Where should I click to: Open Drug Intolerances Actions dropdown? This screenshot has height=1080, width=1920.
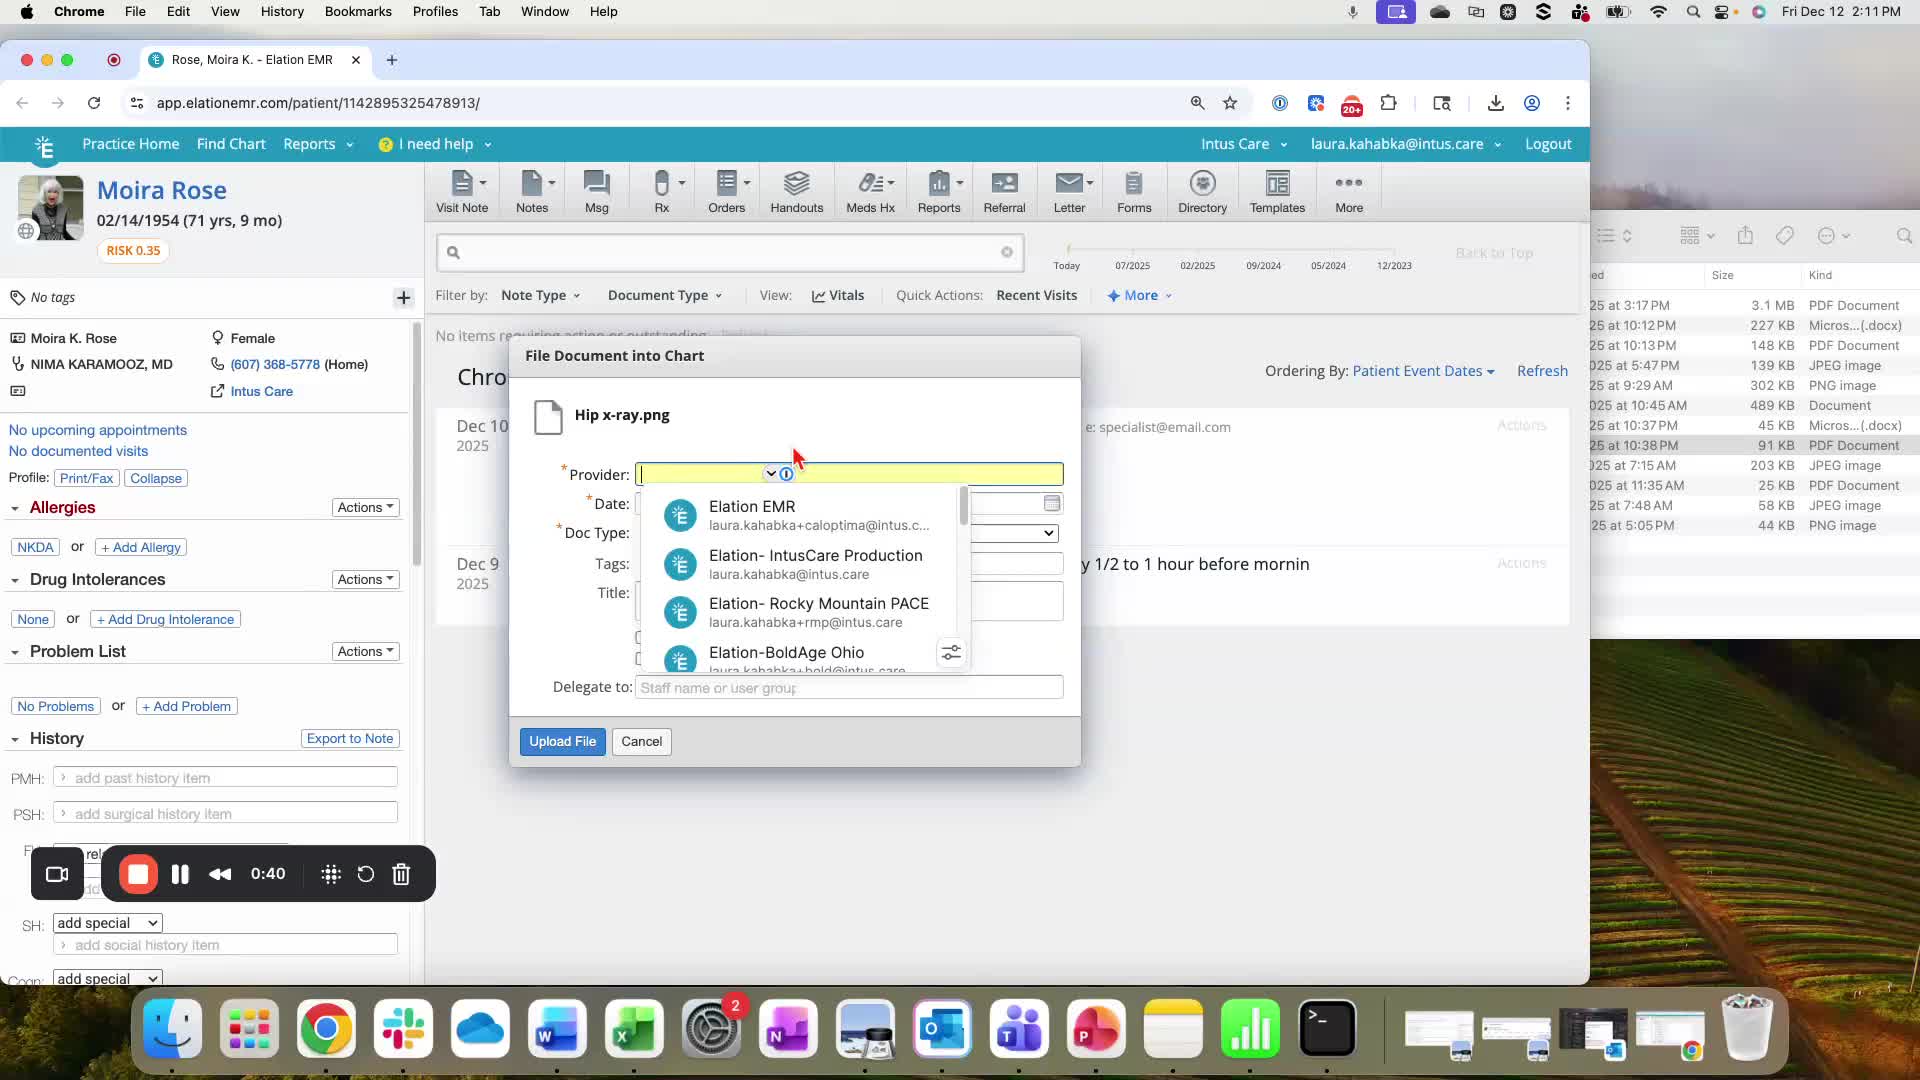click(x=366, y=579)
